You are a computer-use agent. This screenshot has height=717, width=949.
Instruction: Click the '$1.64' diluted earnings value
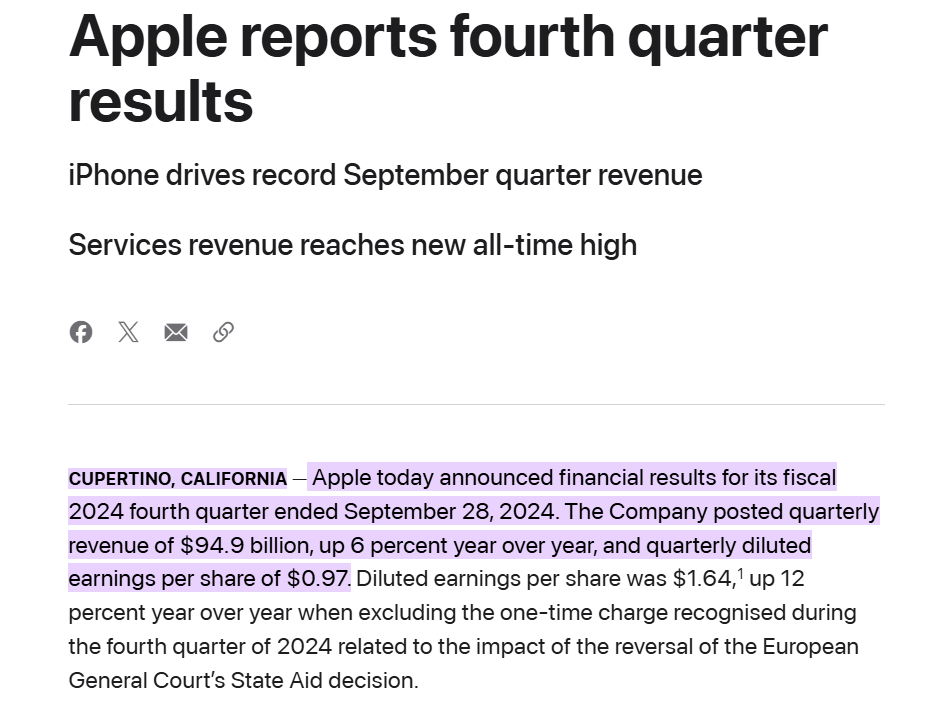[x=704, y=578]
